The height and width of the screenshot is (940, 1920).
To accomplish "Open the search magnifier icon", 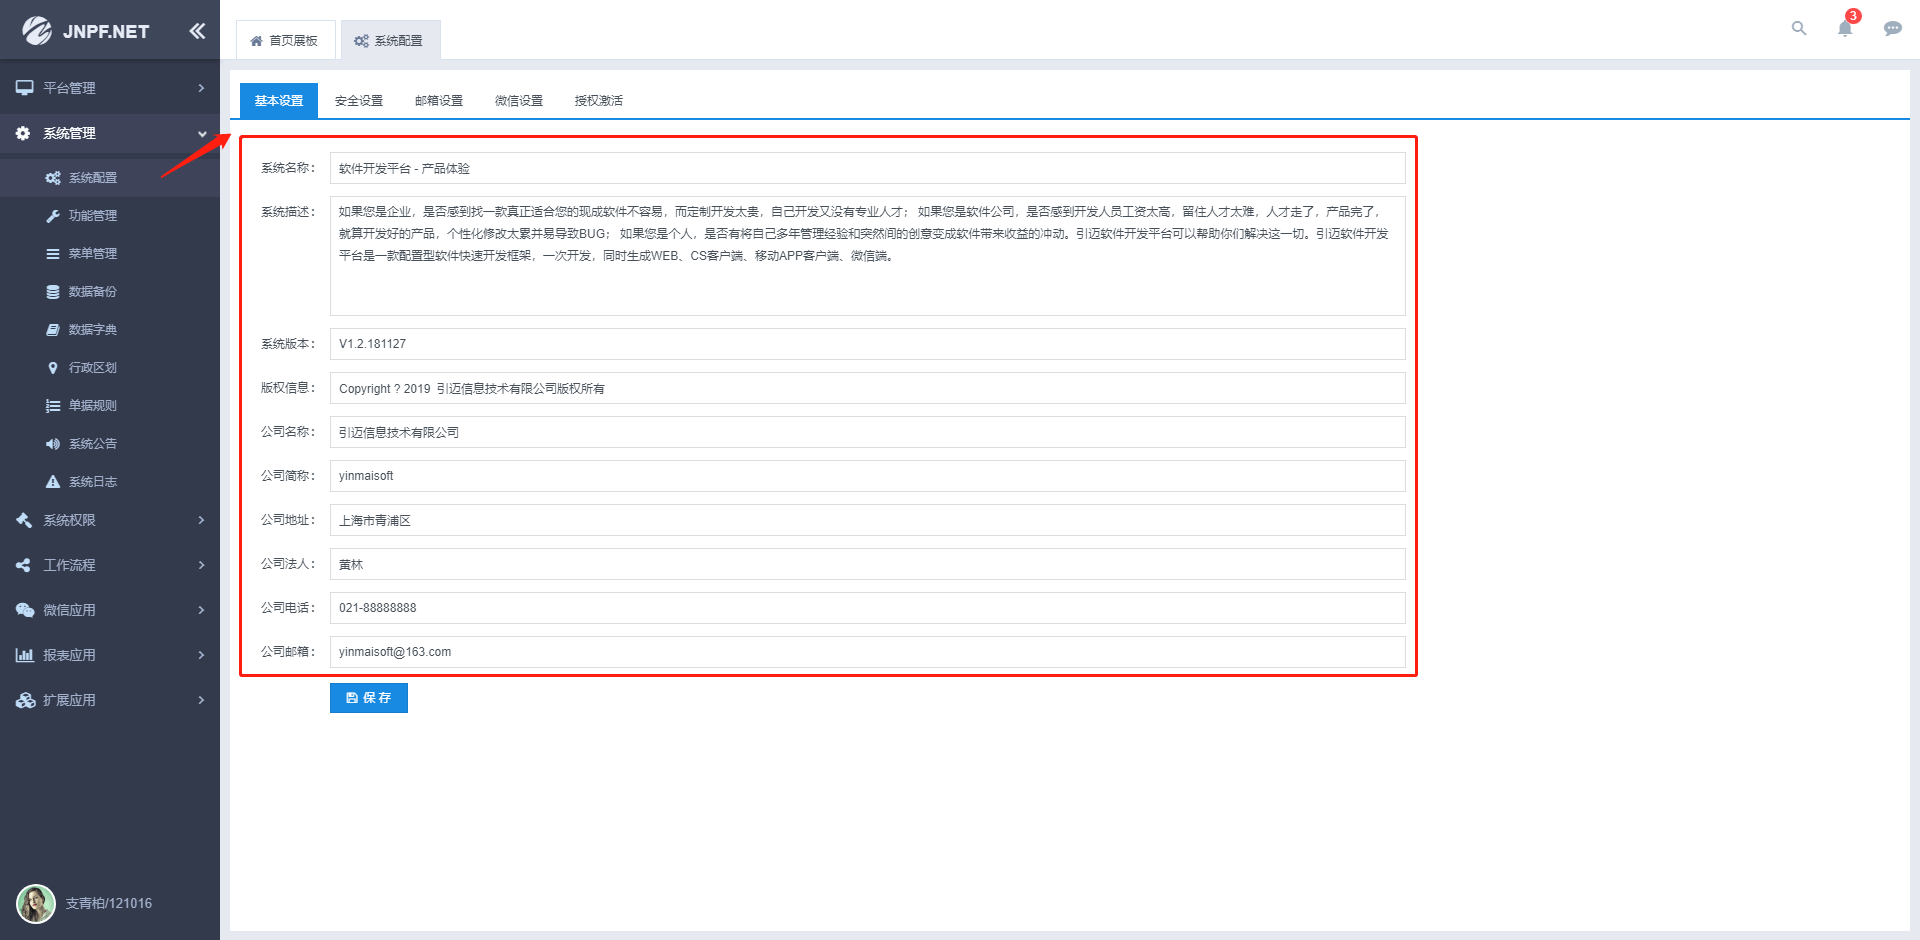I will click(1799, 28).
